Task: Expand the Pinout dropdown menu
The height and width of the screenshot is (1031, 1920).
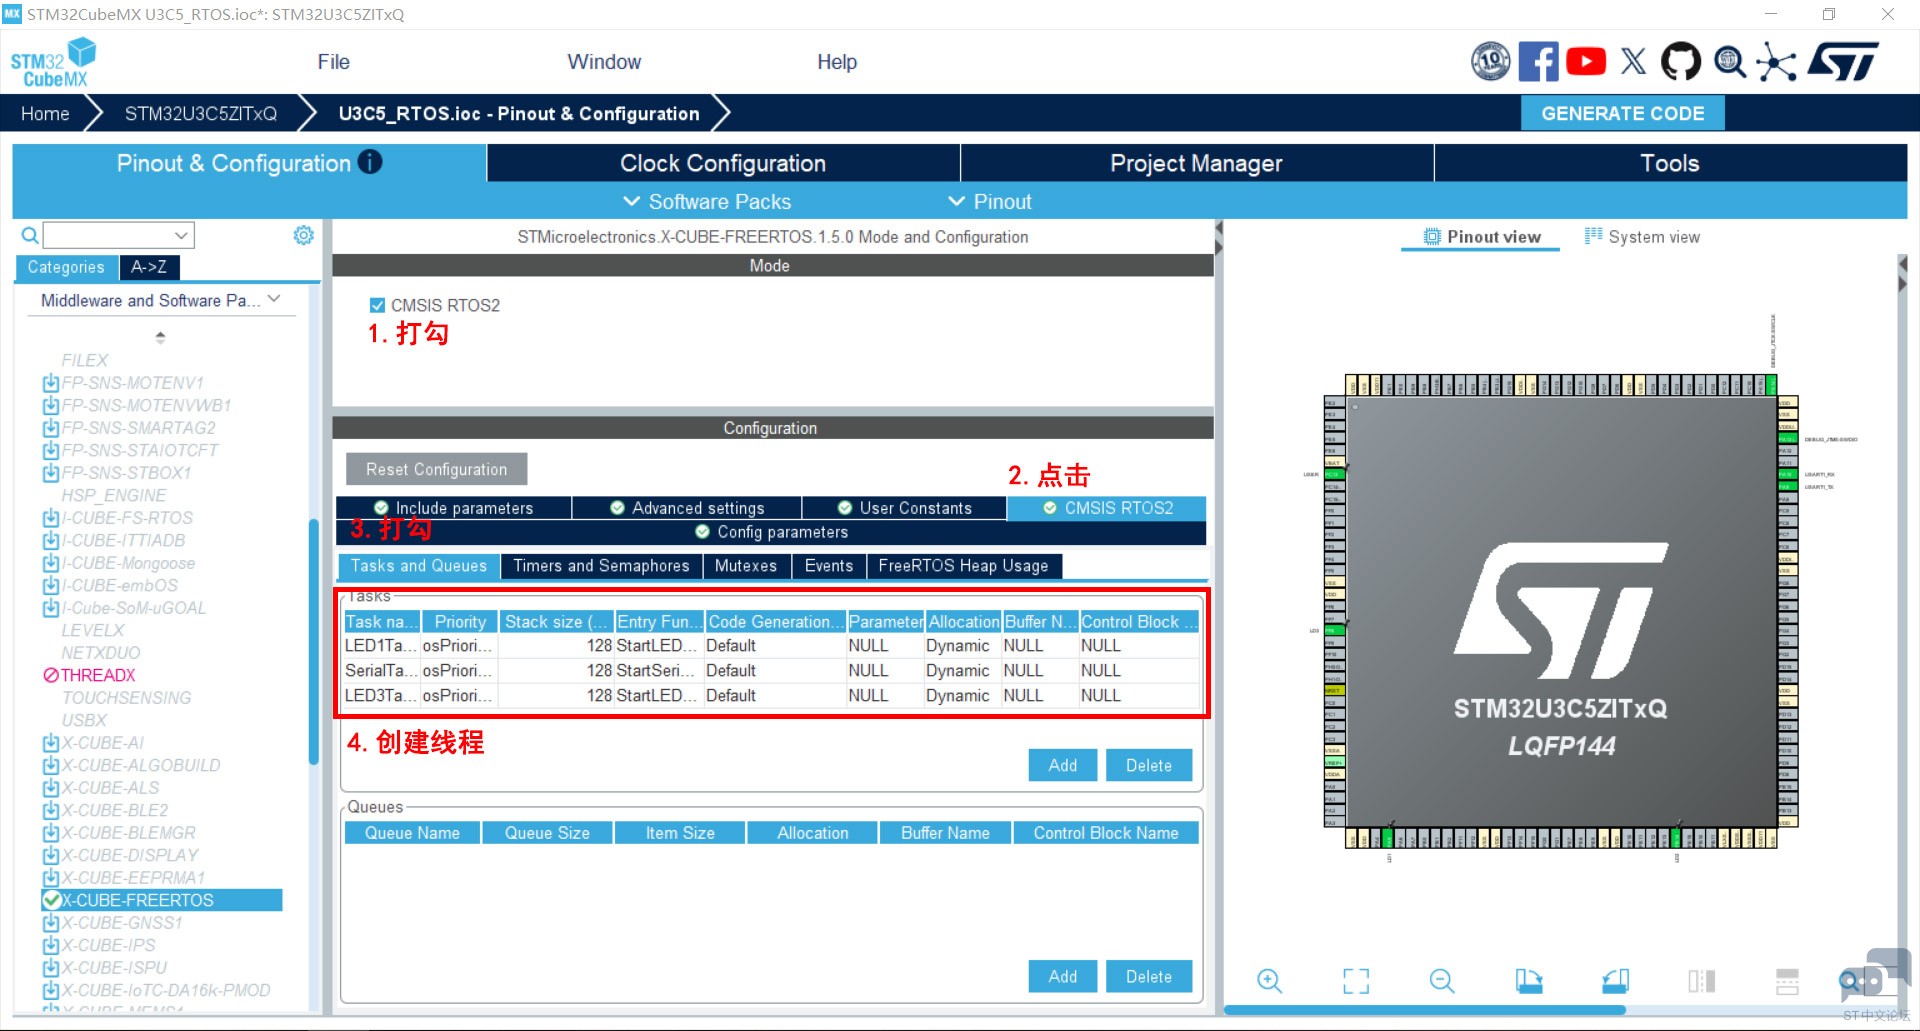Action: (x=990, y=202)
